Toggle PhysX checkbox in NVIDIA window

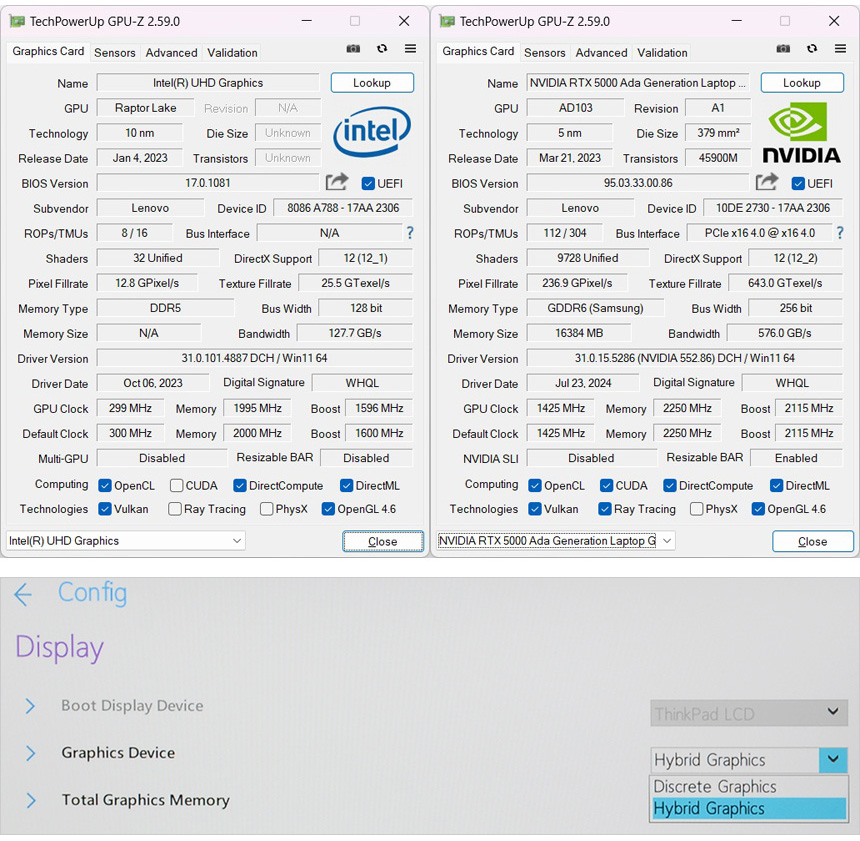click(697, 509)
